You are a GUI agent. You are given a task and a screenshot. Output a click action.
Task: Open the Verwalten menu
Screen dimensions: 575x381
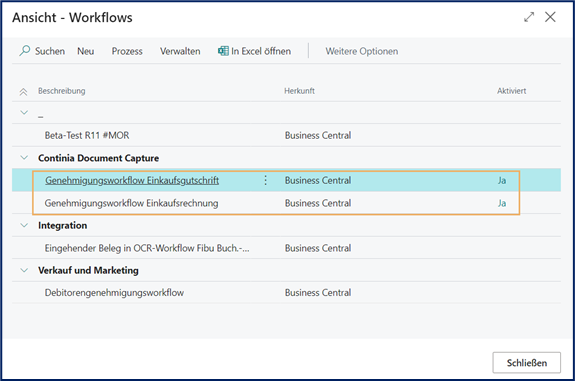click(x=180, y=51)
